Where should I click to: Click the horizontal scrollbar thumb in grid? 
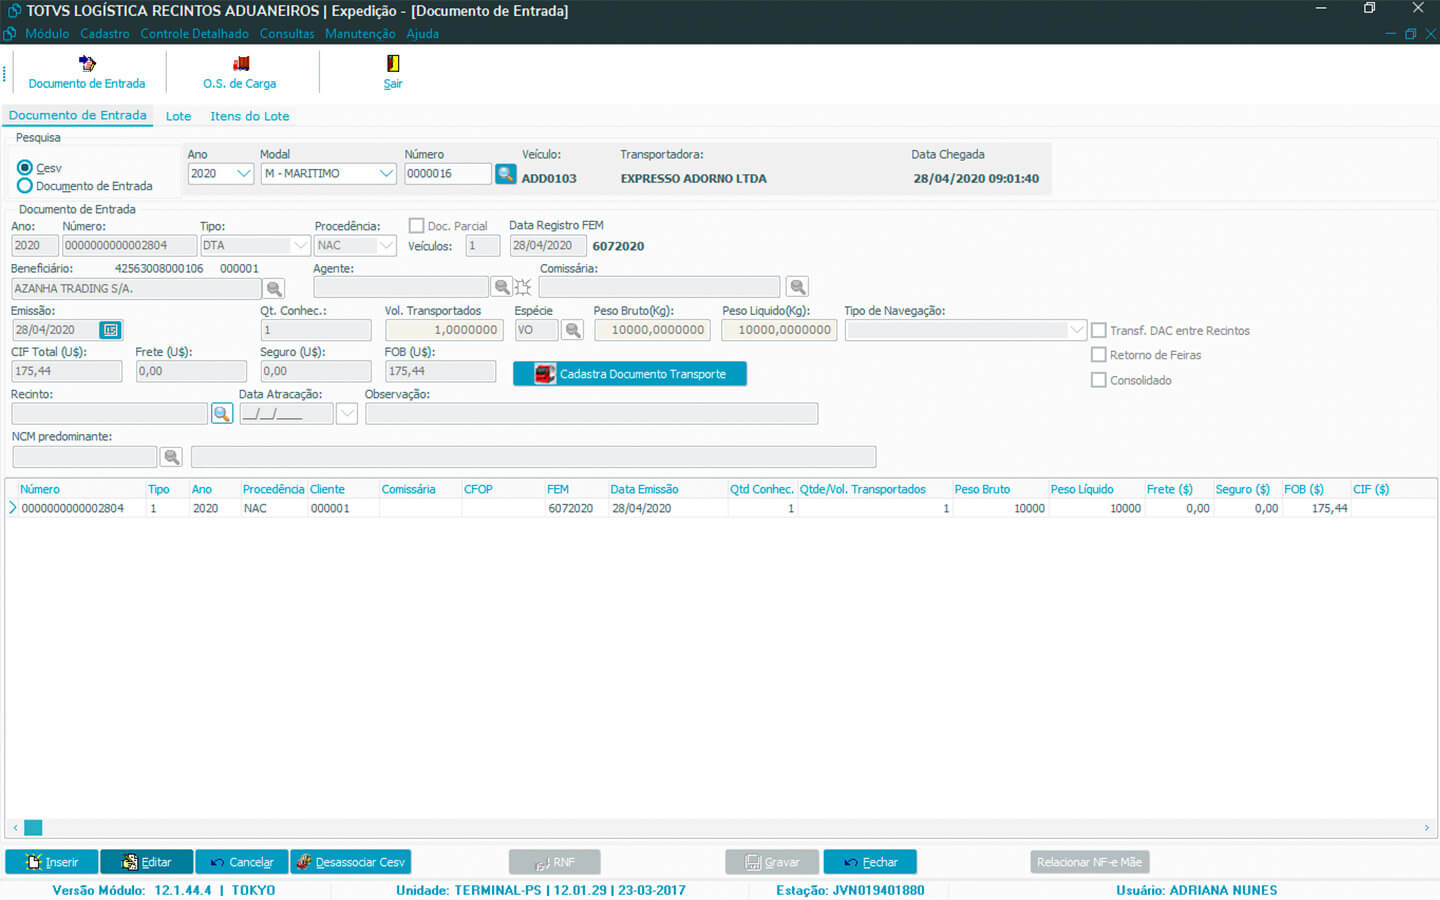[x=33, y=828]
